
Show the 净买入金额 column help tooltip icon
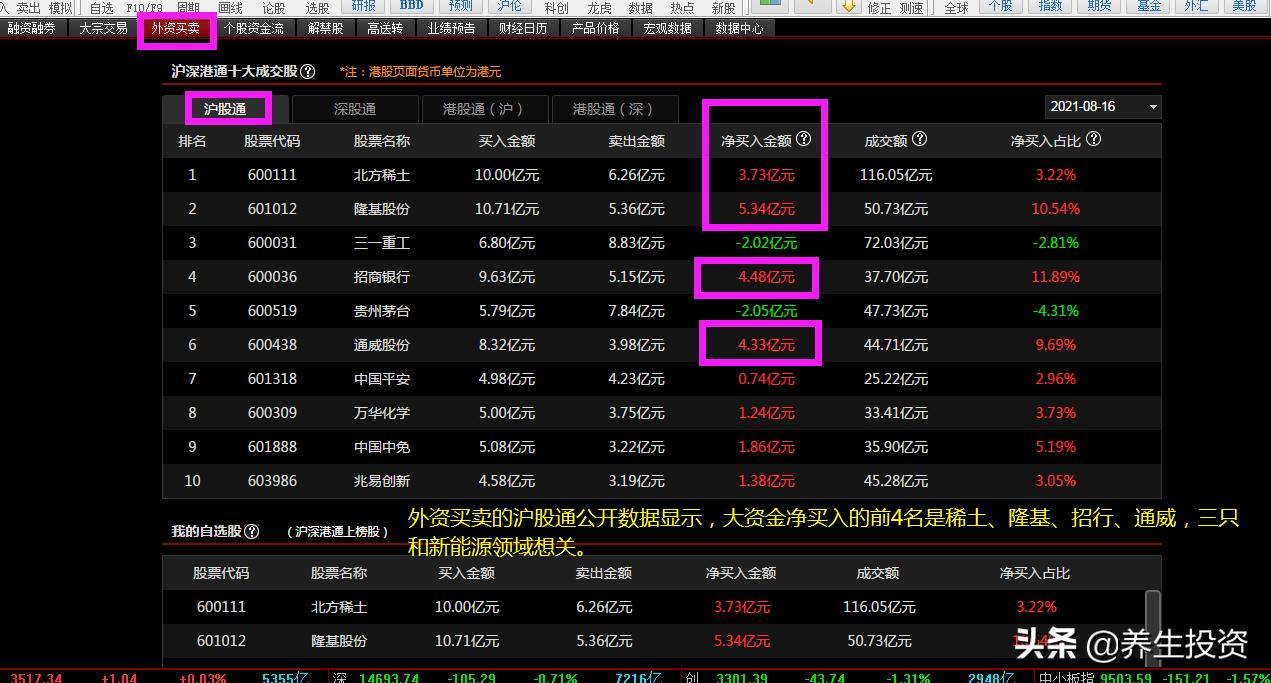804,140
